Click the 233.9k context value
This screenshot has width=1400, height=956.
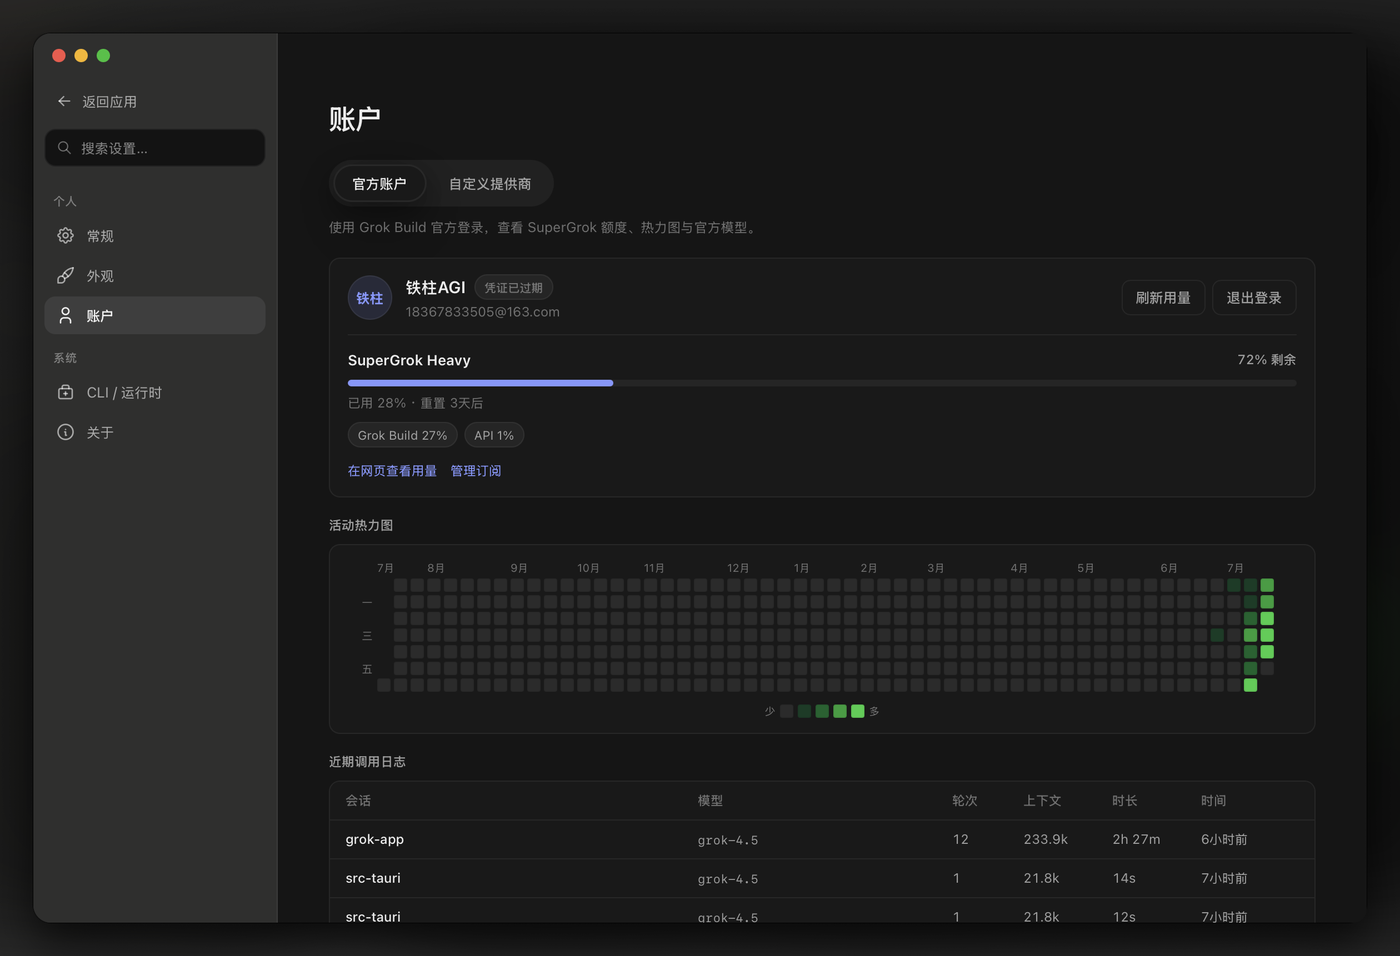(1045, 840)
